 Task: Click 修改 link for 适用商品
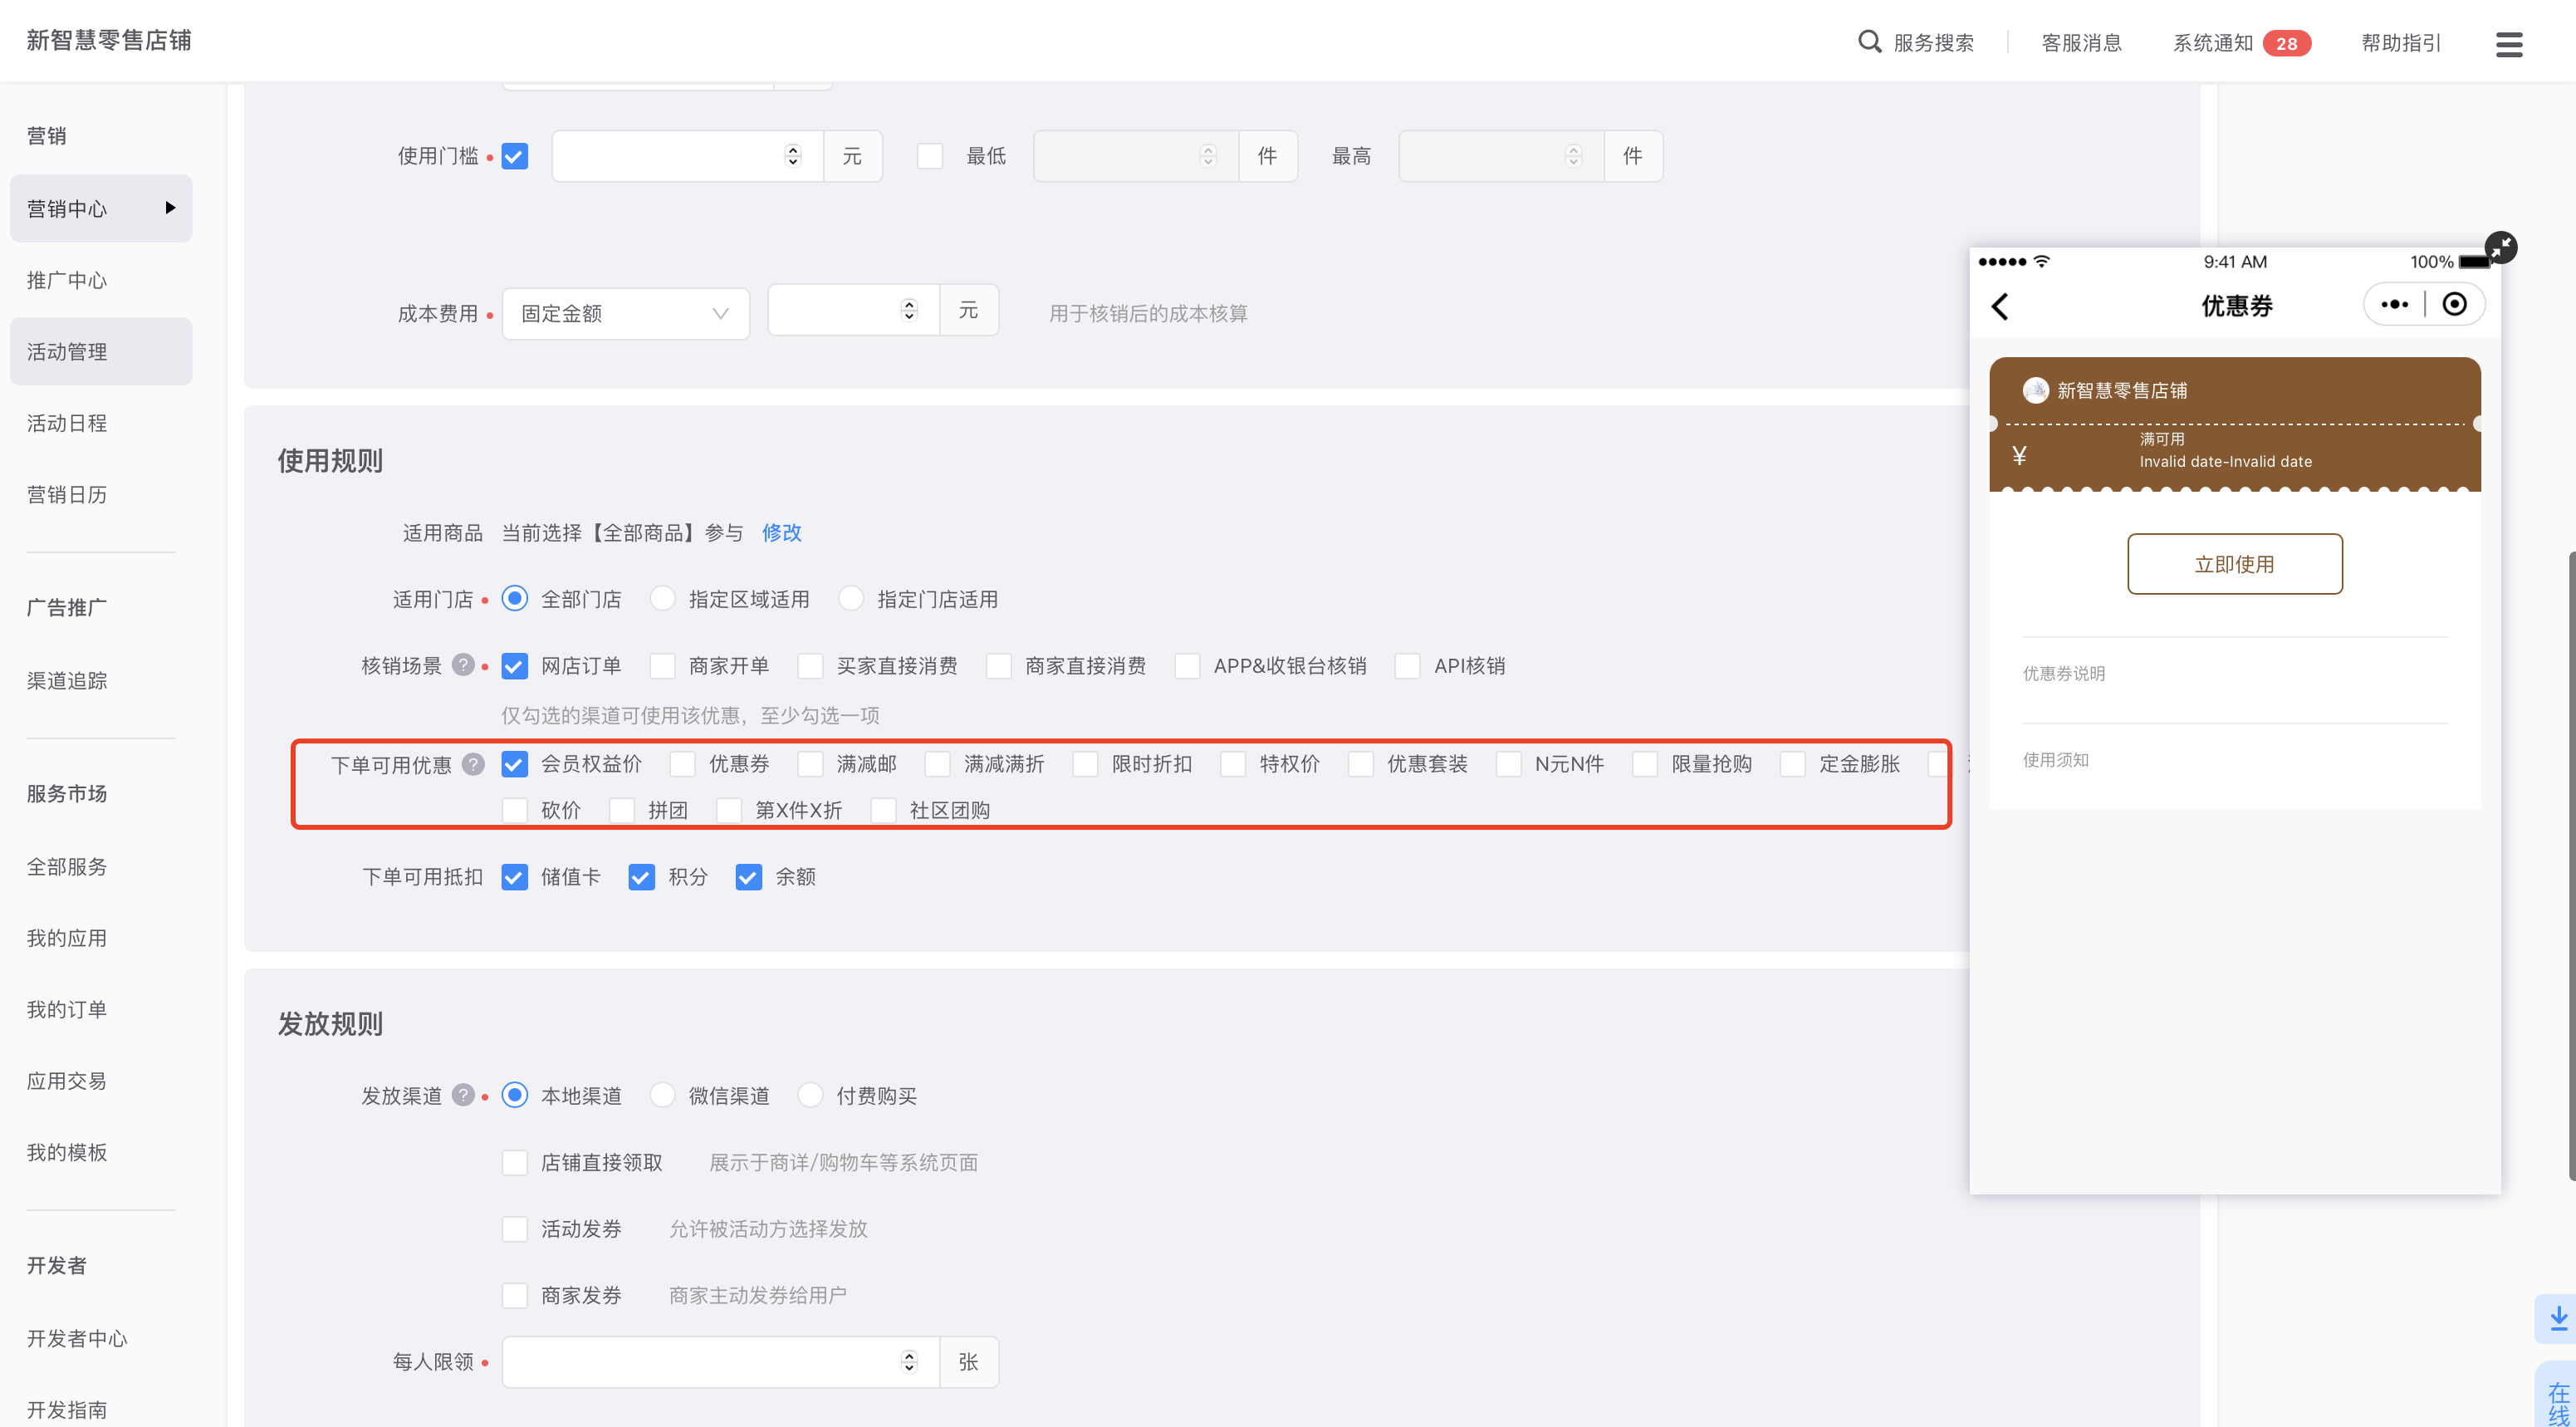pos(781,533)
